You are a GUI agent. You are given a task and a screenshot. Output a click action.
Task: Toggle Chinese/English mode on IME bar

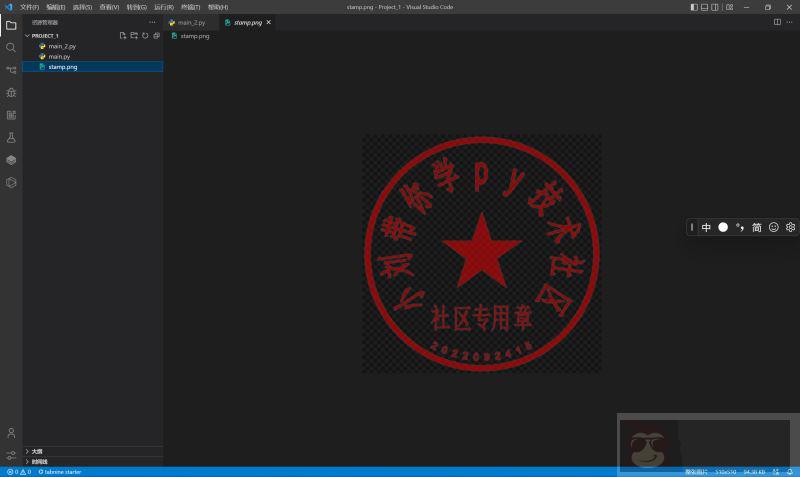point(706,227)
